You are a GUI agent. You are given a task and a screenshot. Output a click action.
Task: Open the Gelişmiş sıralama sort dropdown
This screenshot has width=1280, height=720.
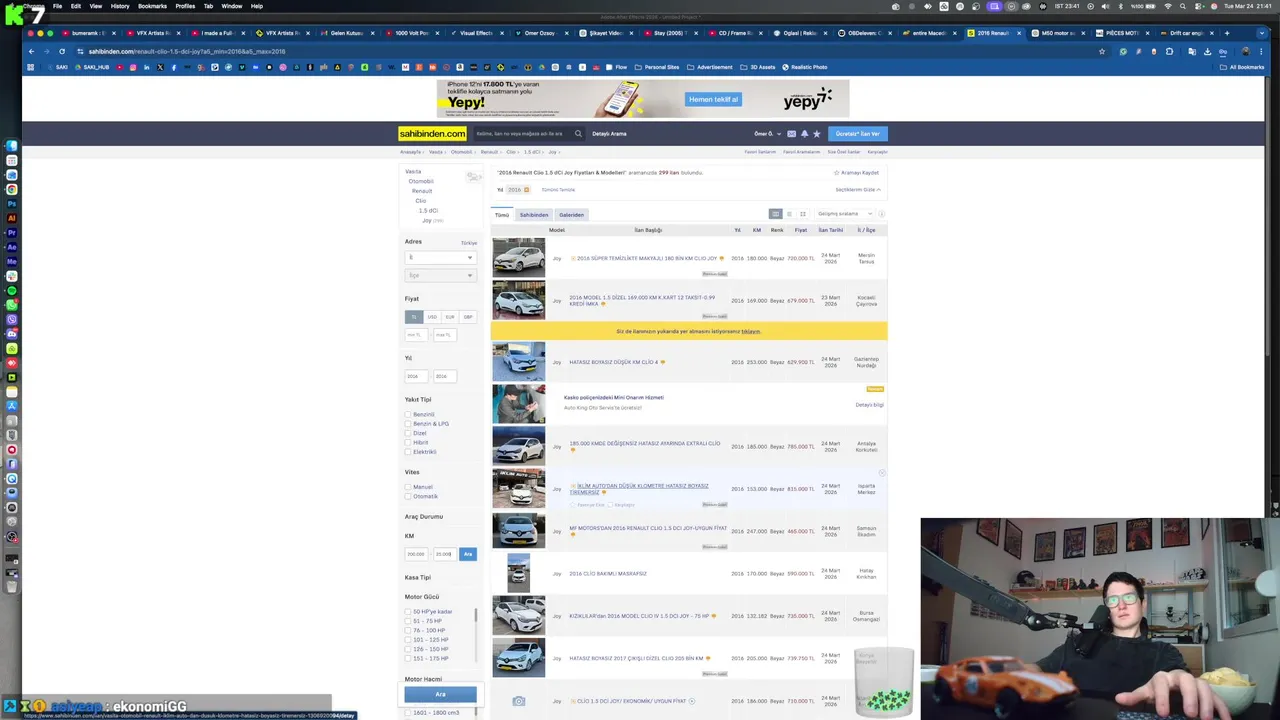pos(845,214)
